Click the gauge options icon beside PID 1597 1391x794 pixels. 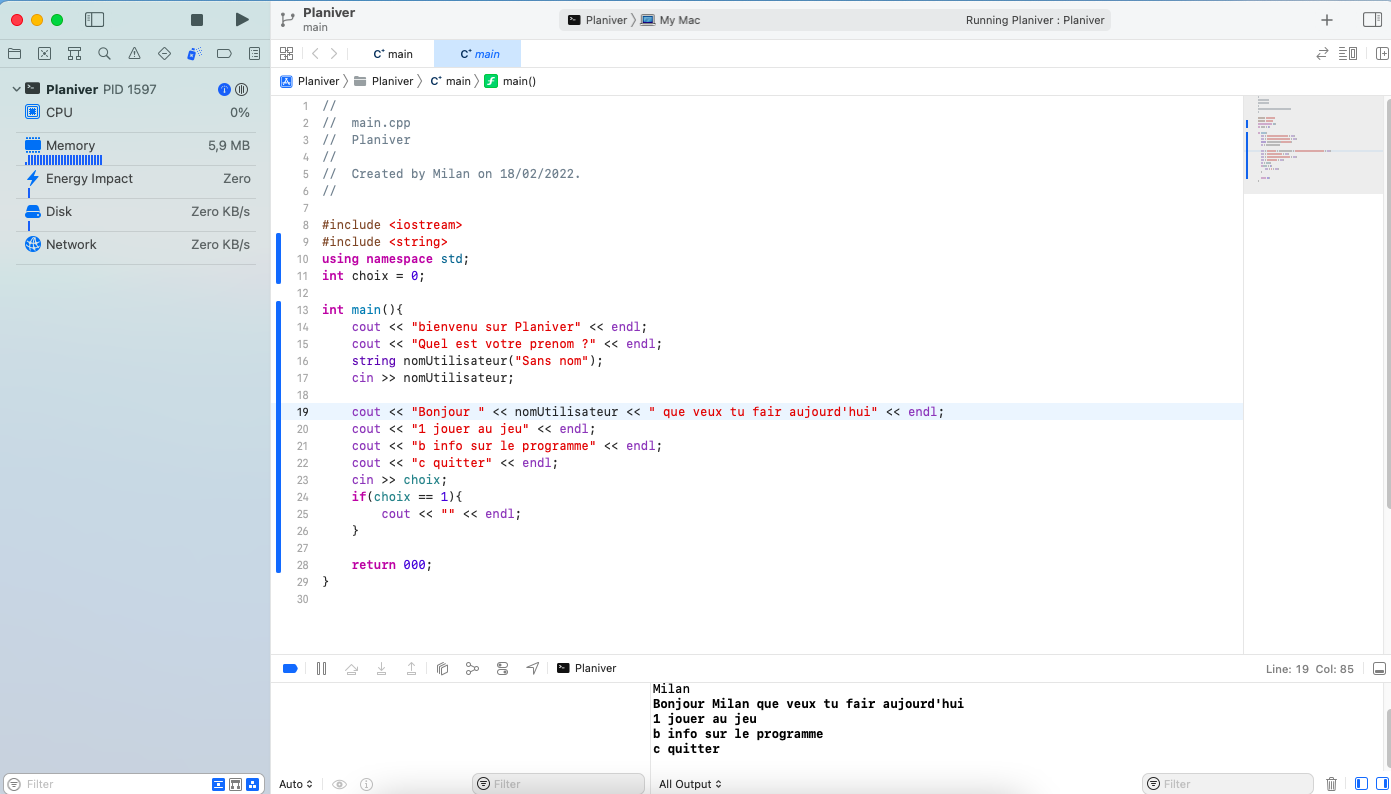tap(241, 89)
